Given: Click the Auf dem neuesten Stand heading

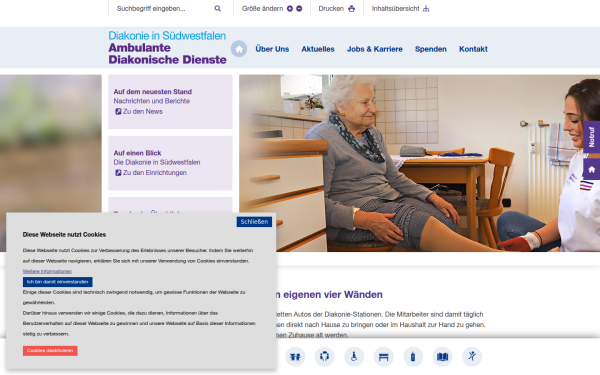Looking at the screenshot, I should pyautogui.click(x=153, y=92).
